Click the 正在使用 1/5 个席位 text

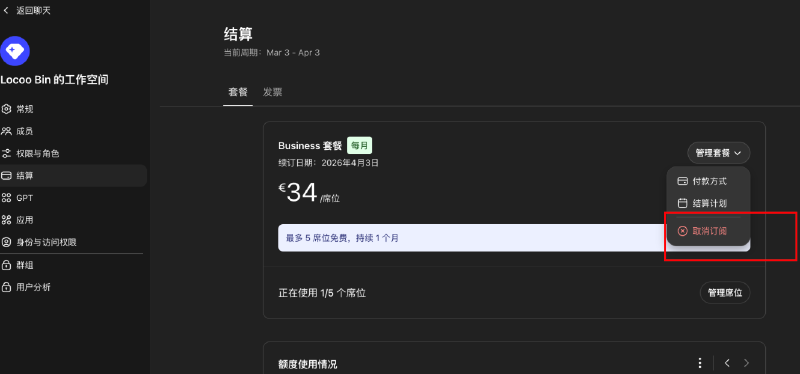[x=322, y=293]
